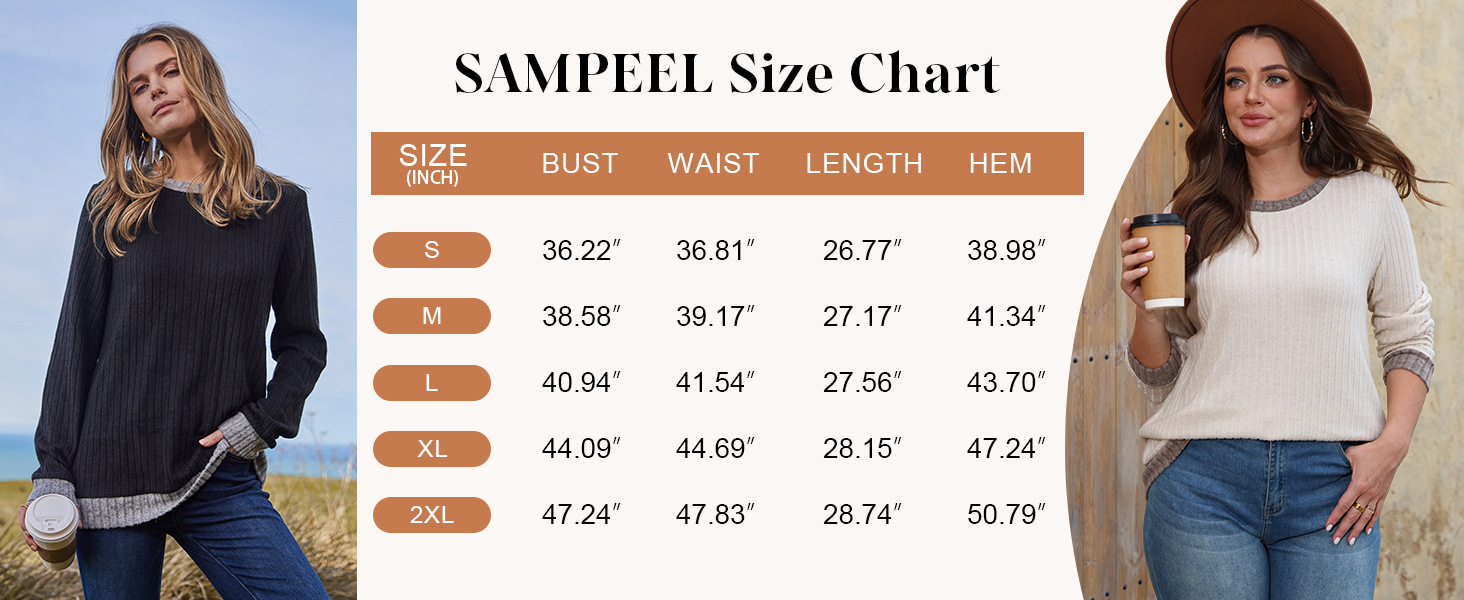Select the M size pill
The height and width of the screenshot is (600, 1464).
tap(432, 316)
